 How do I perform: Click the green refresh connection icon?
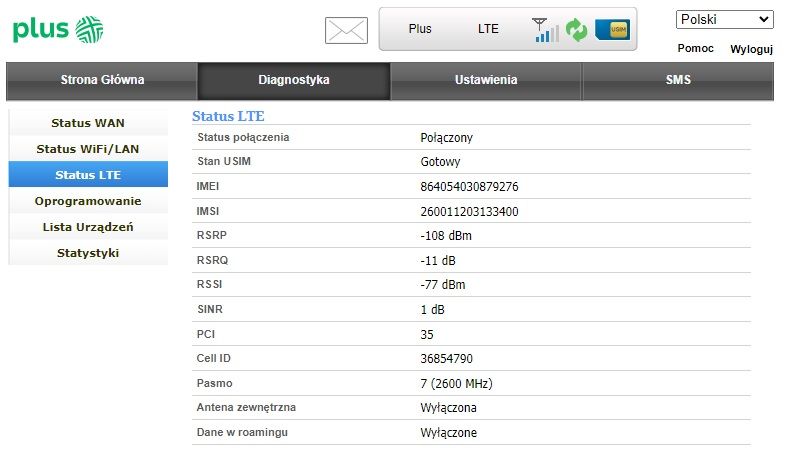[576, 30]
